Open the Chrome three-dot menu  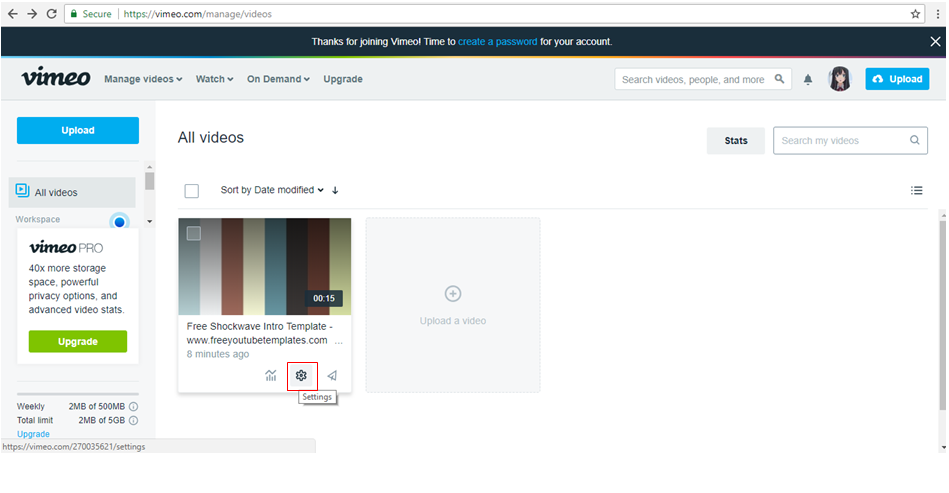pyautogui.click(x=938, y=14)
